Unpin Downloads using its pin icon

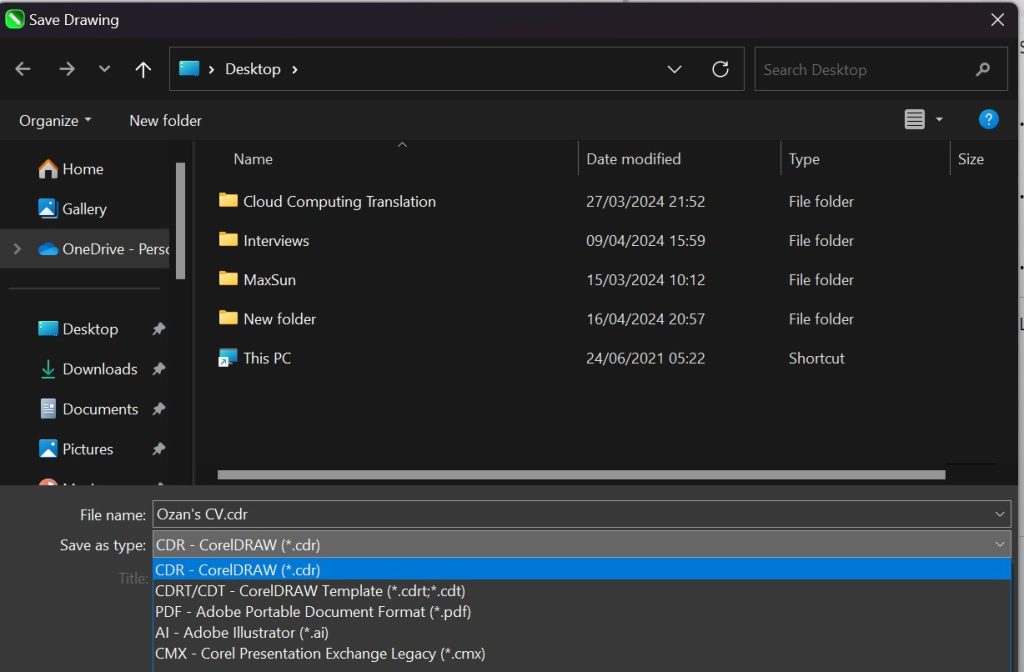159,369
